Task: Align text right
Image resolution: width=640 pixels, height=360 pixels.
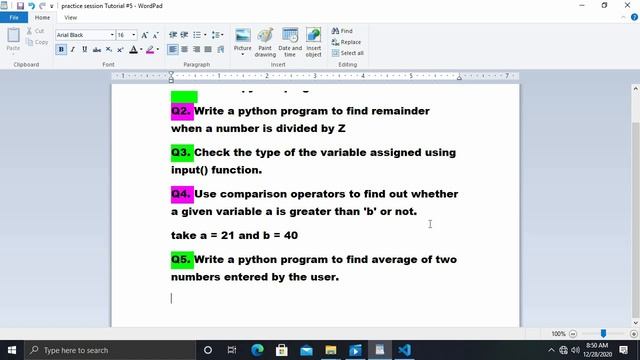Action: [x=196, y=49]
